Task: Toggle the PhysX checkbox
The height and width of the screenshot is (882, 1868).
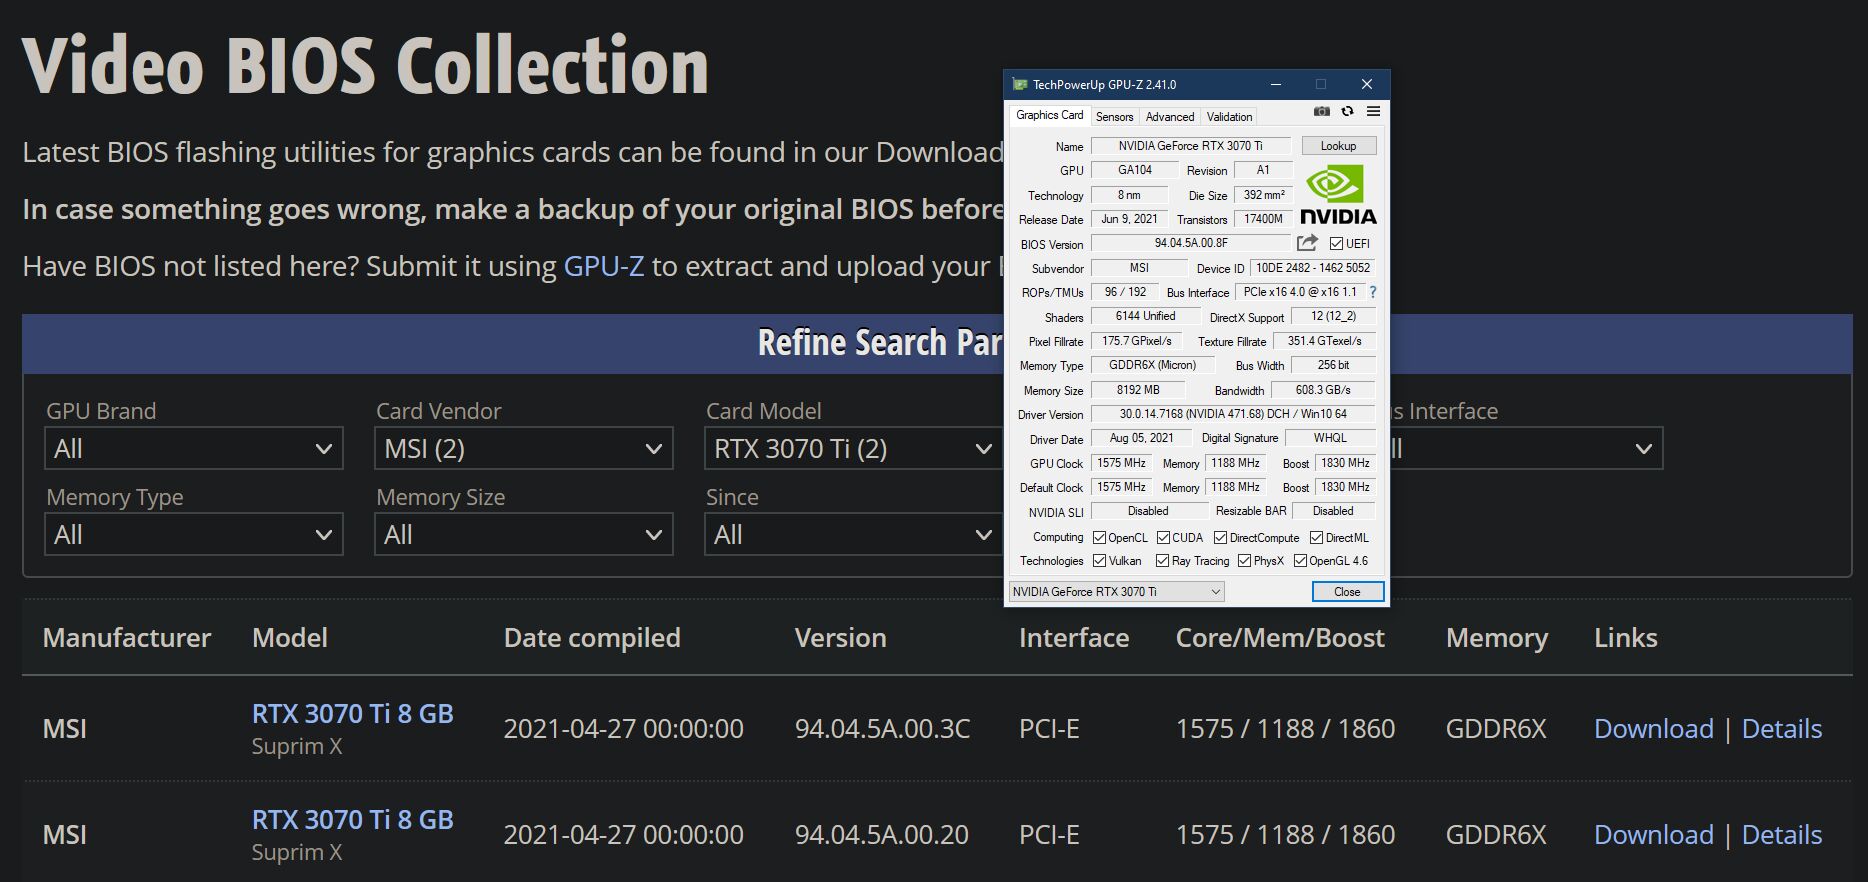Action: 1244,561
